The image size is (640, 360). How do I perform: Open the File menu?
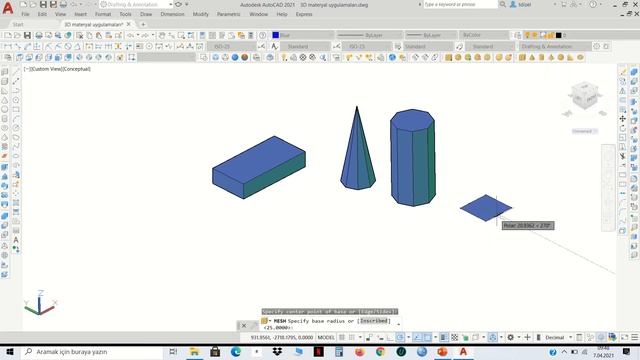pyautogui.click(x=25, y=14)
